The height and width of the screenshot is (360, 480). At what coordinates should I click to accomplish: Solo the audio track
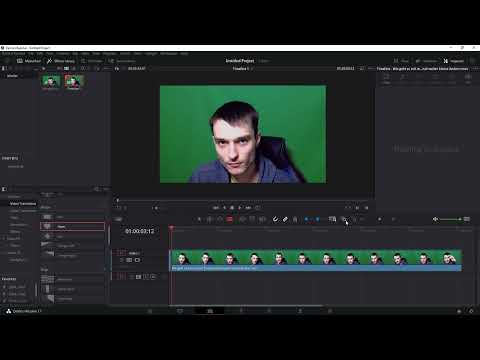pos(146,277)
